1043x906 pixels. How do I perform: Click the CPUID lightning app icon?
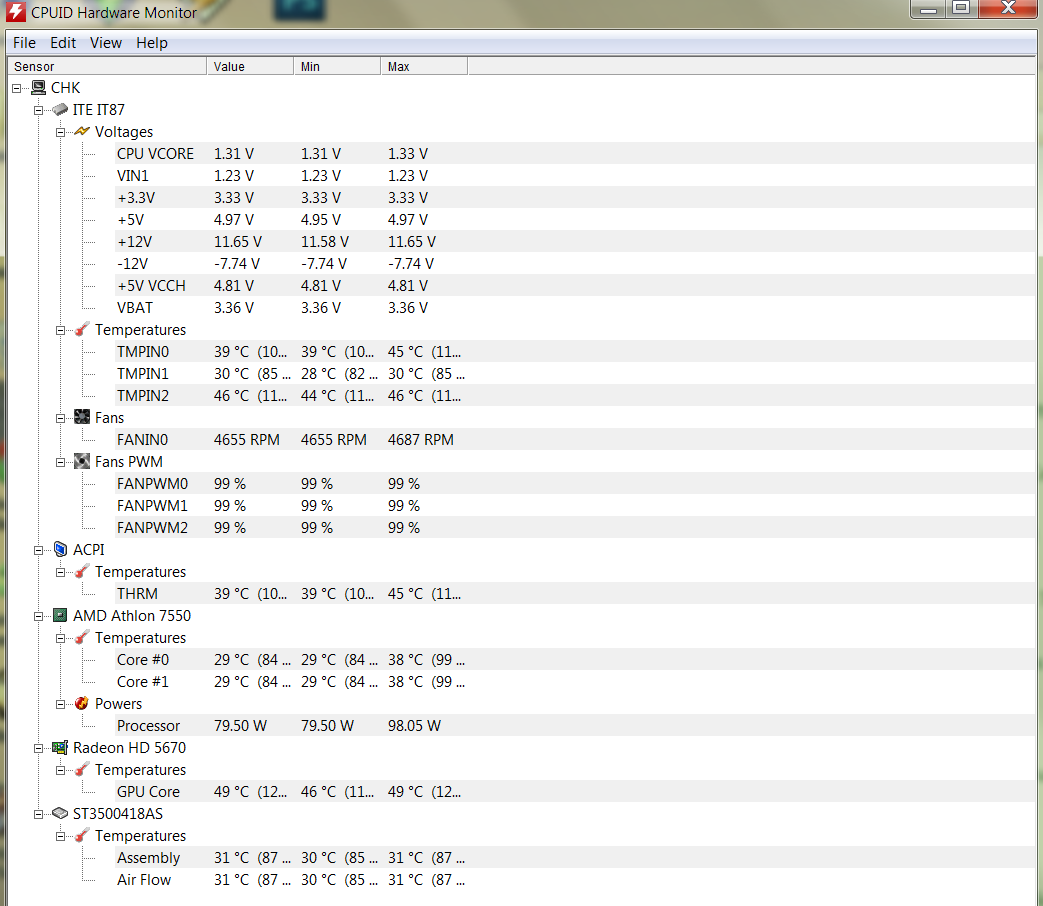tap(16, 12)
